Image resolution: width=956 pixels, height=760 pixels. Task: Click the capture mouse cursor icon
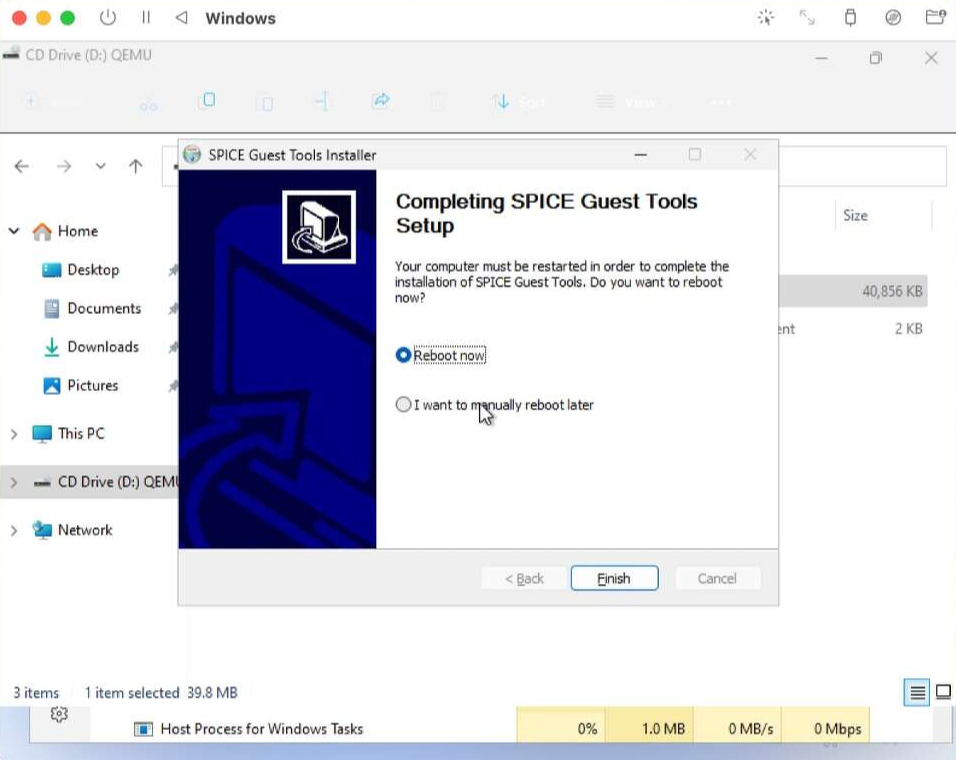766,18
